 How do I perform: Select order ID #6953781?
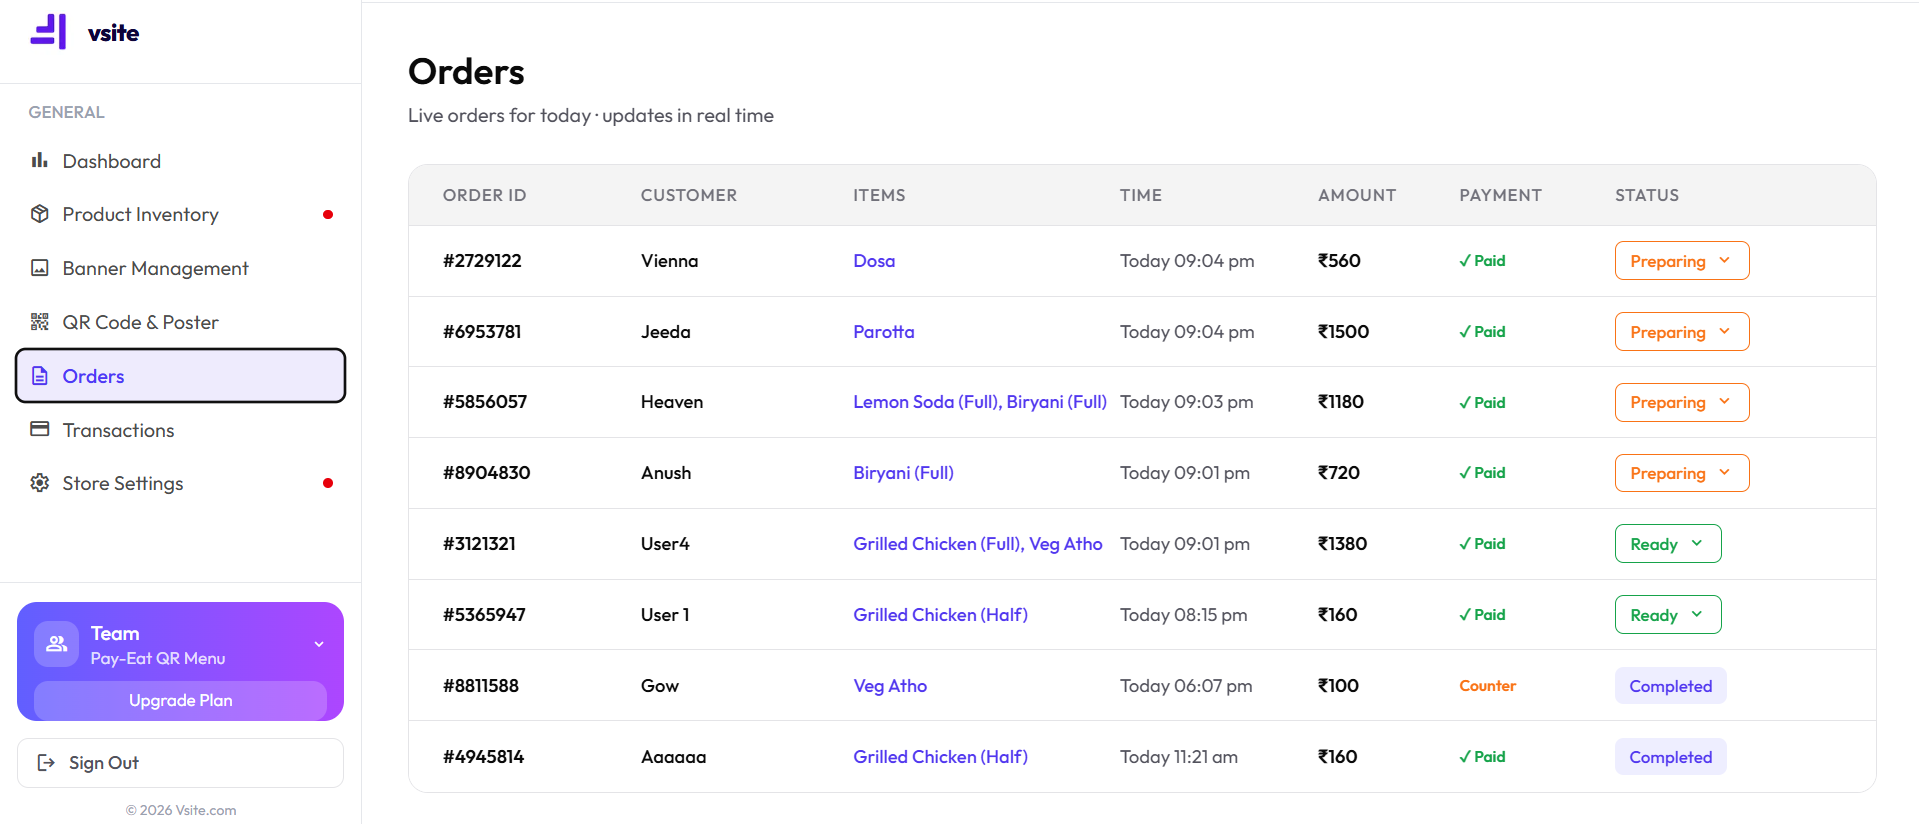point(482,332)
